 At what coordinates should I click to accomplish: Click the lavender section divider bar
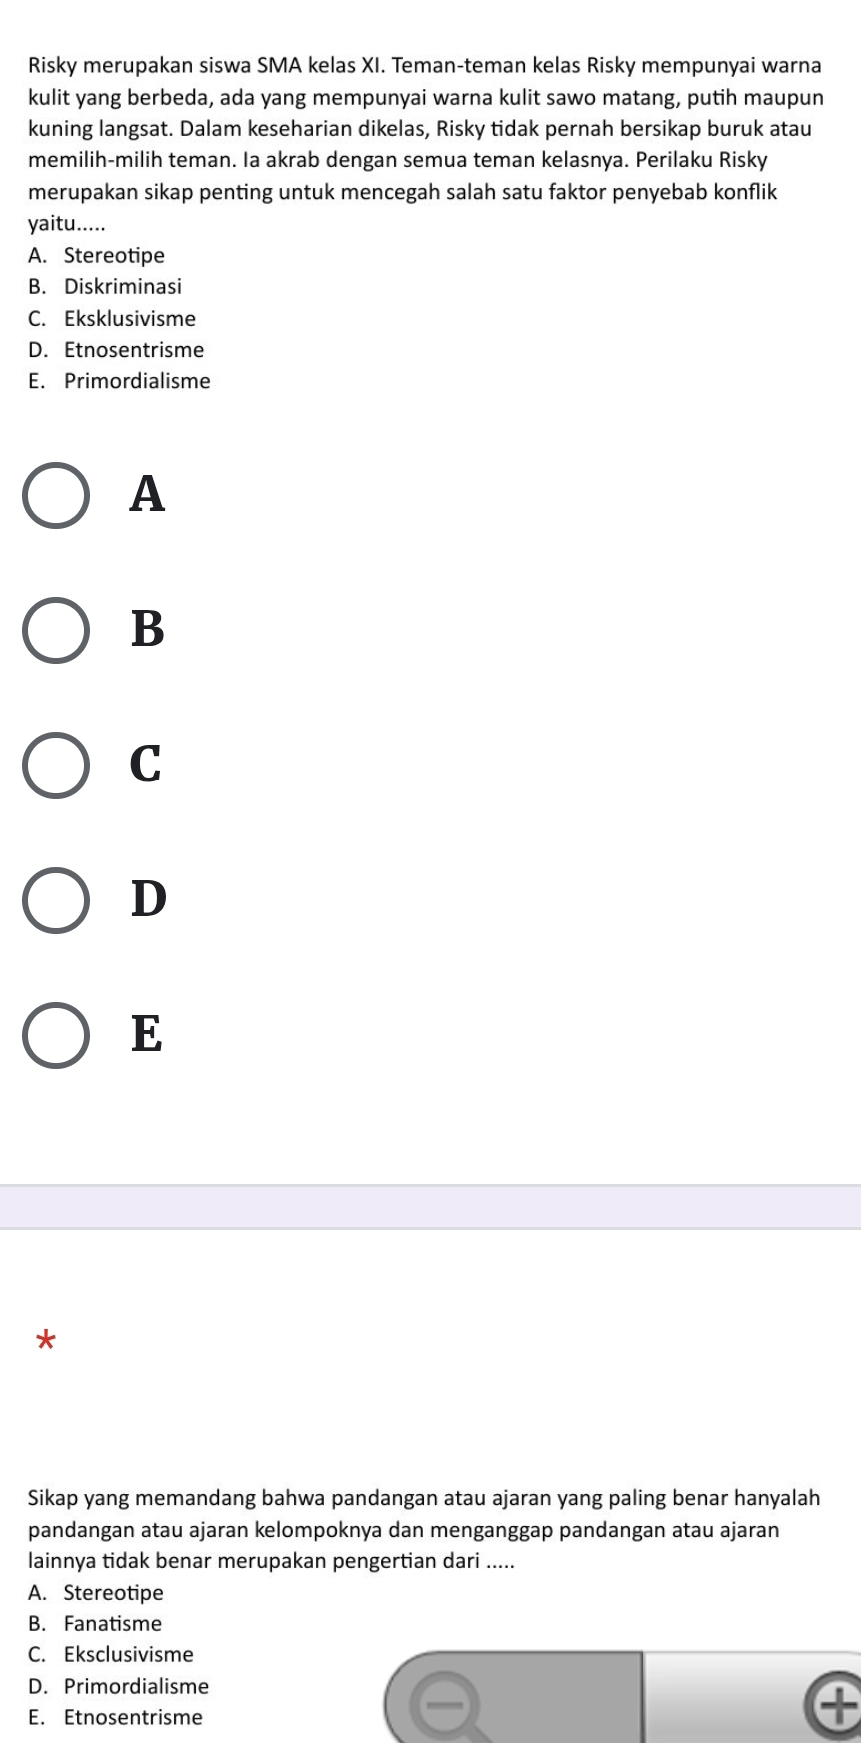(430, 1207)
